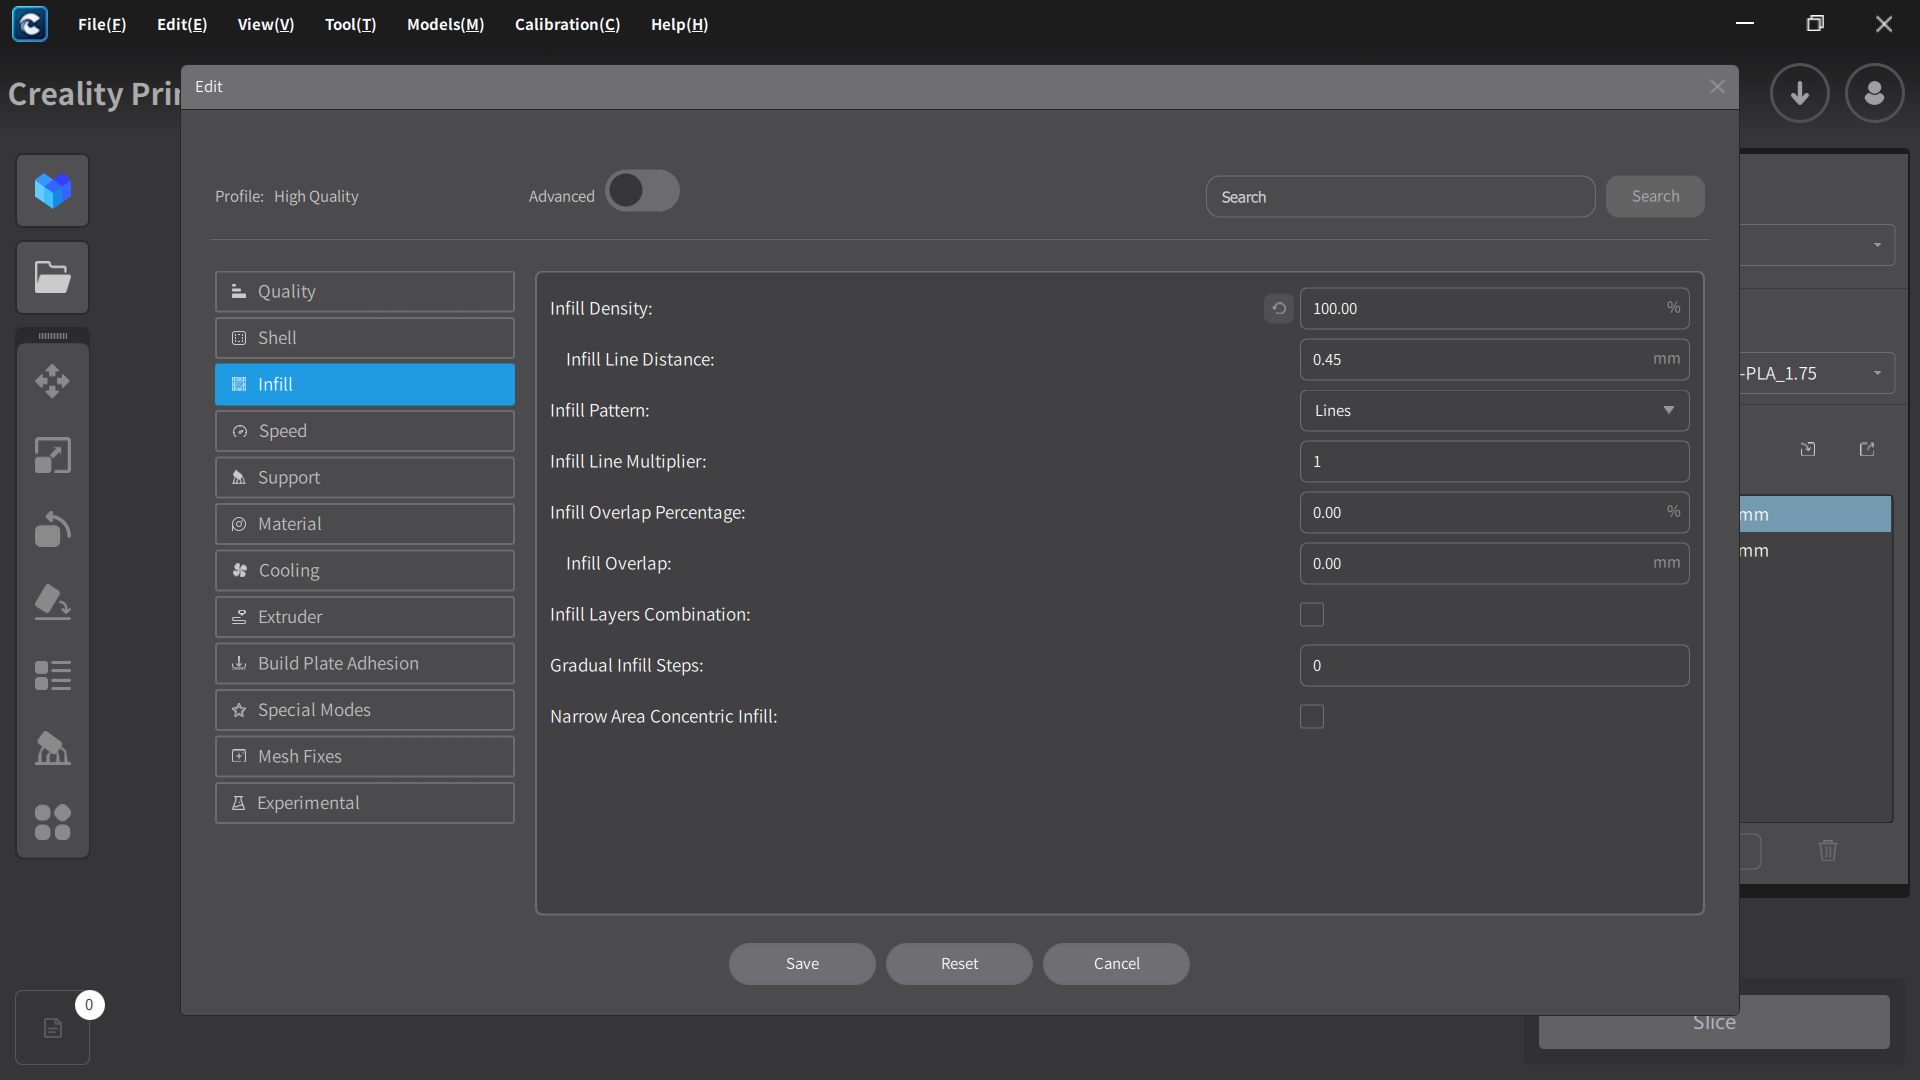
Task: Open the layout arrange icon in sidebar
Action: (x=53, y=823)
